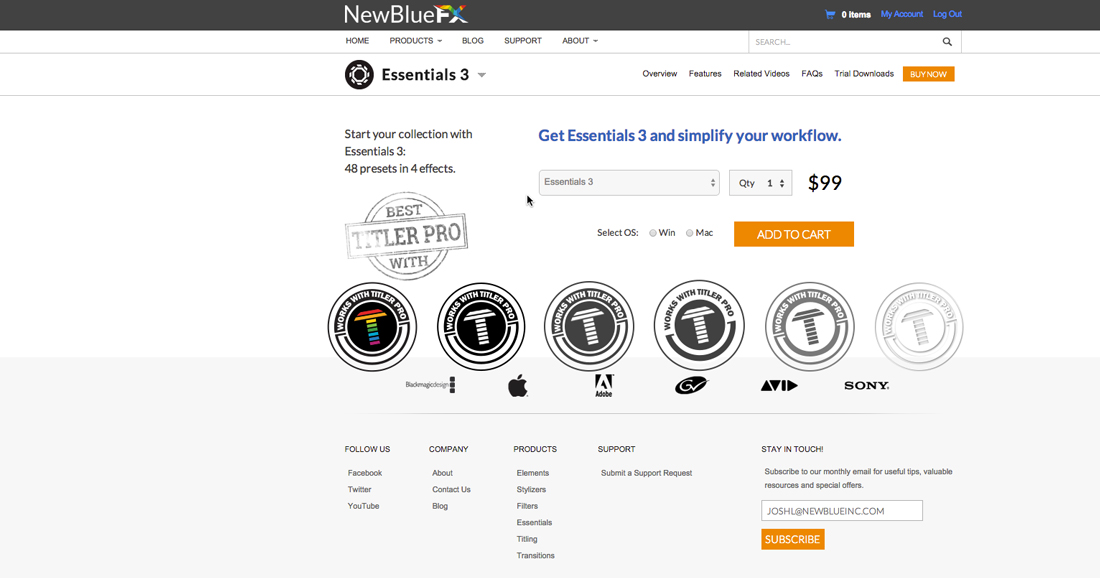Open the Twitter footer link
This screenshot has height=578, width=1100.
[x=359, y=490]
